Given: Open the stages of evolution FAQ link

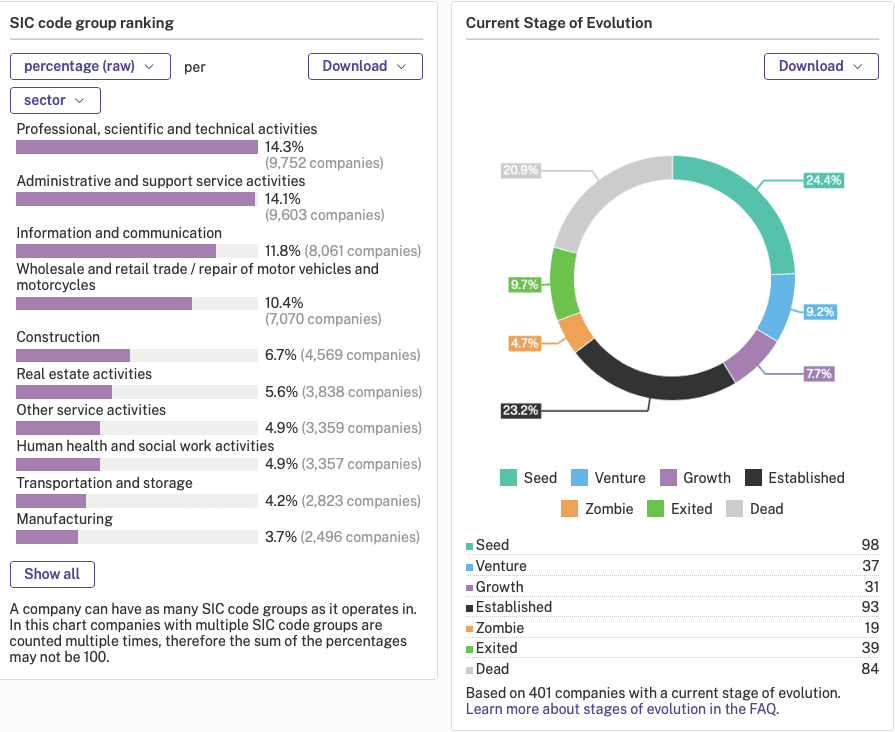Looking at the screenshot, I should (622, 709).
